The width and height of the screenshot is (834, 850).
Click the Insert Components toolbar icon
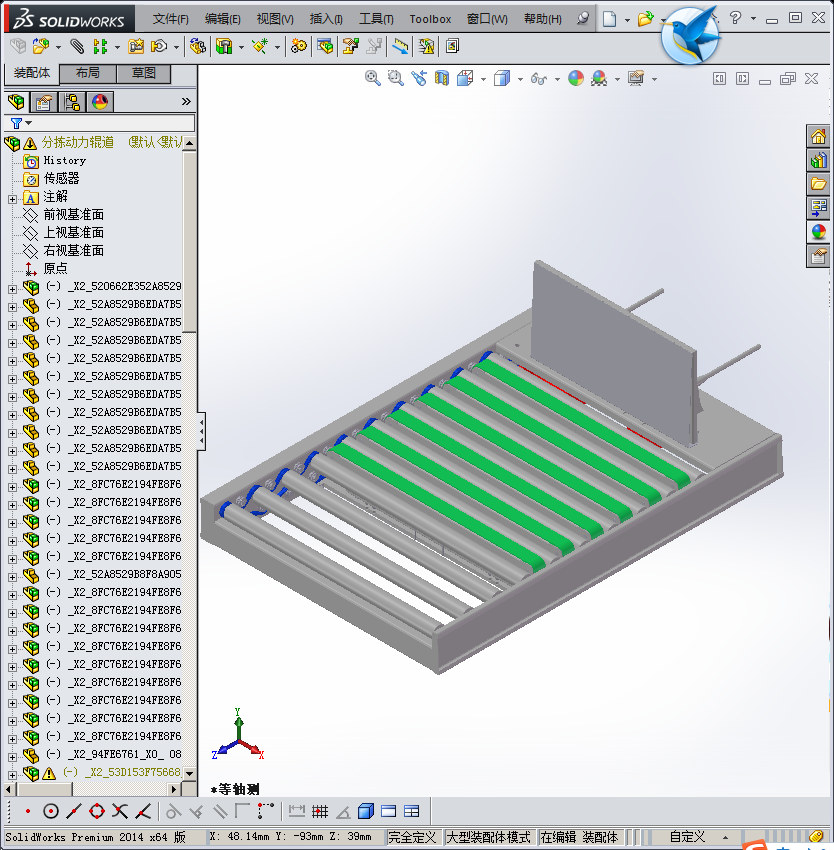click(x=40, y=47)
